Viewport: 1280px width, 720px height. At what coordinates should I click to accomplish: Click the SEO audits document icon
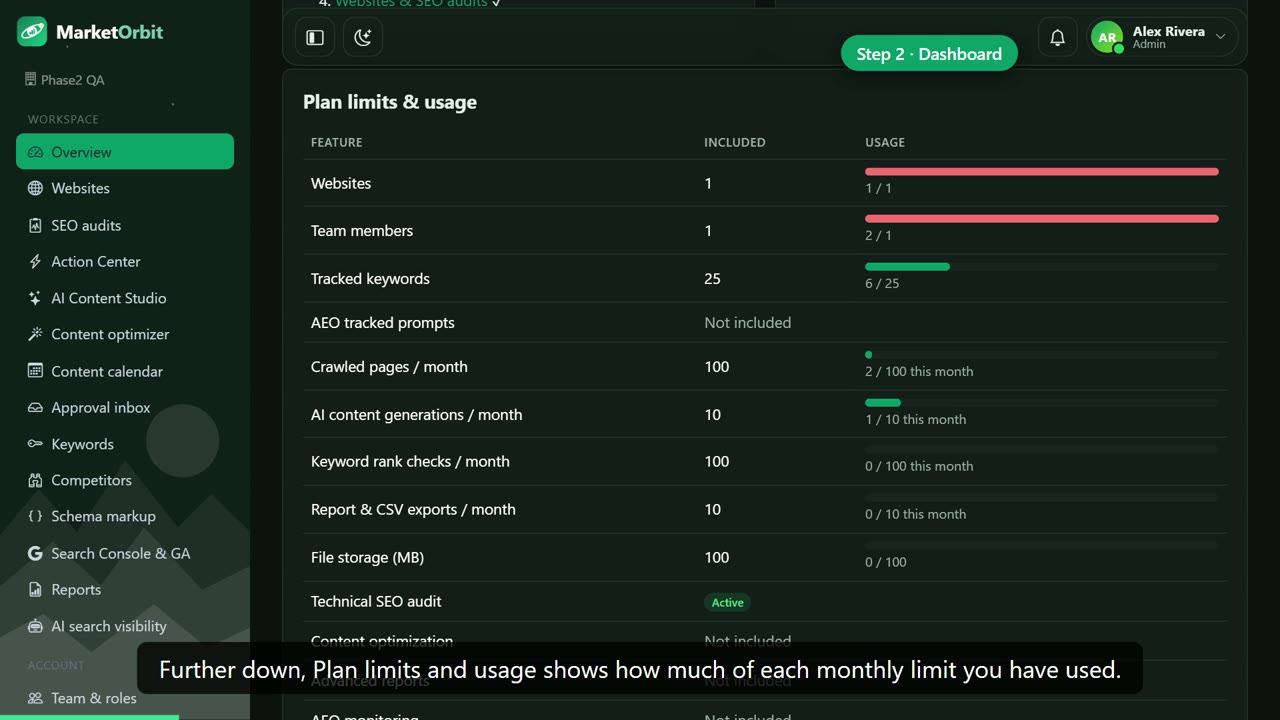tap(36, 225)
